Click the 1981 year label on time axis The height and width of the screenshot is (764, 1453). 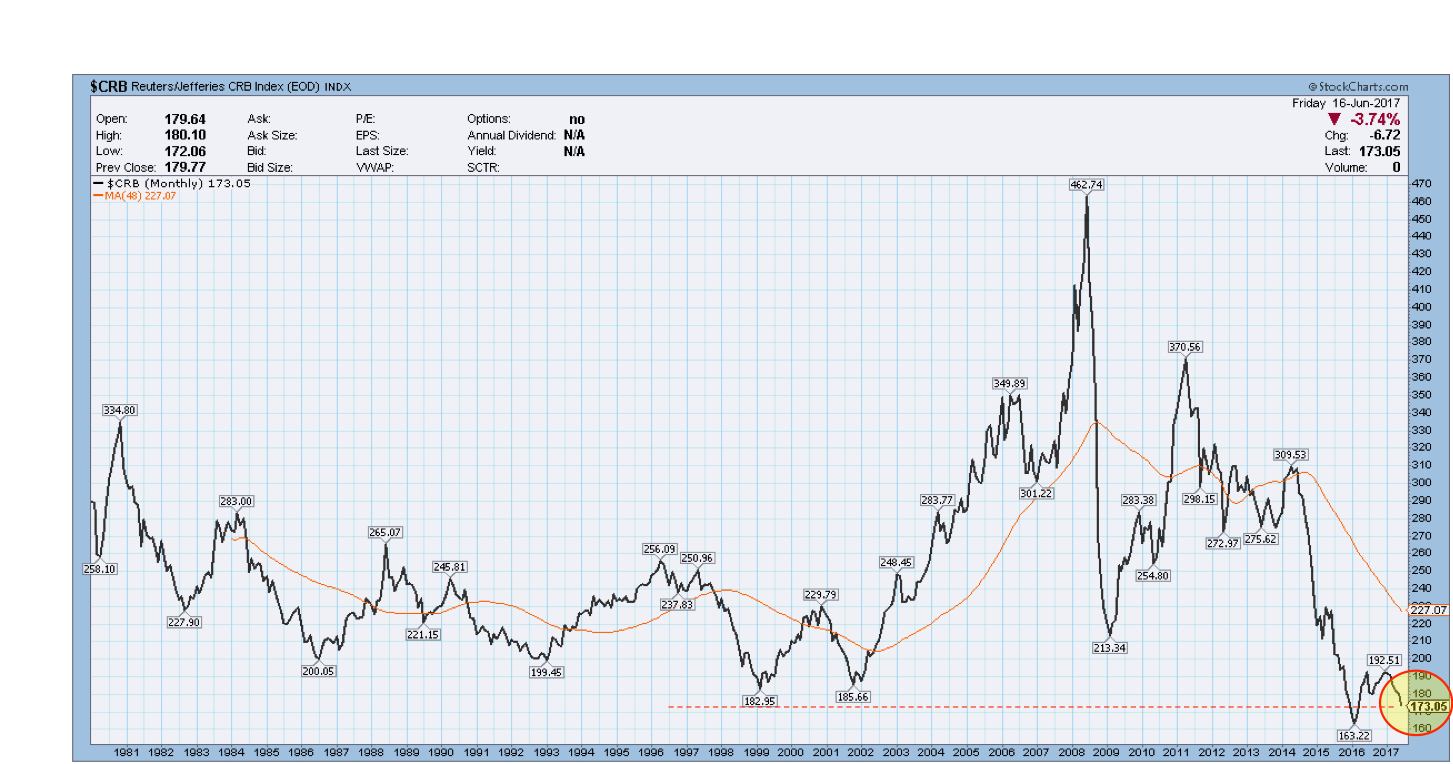click(x=126, y=751)
